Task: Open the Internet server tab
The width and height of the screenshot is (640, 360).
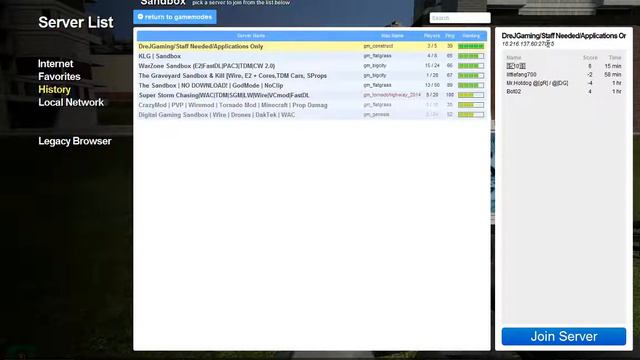Action: [x=56, y=64]
